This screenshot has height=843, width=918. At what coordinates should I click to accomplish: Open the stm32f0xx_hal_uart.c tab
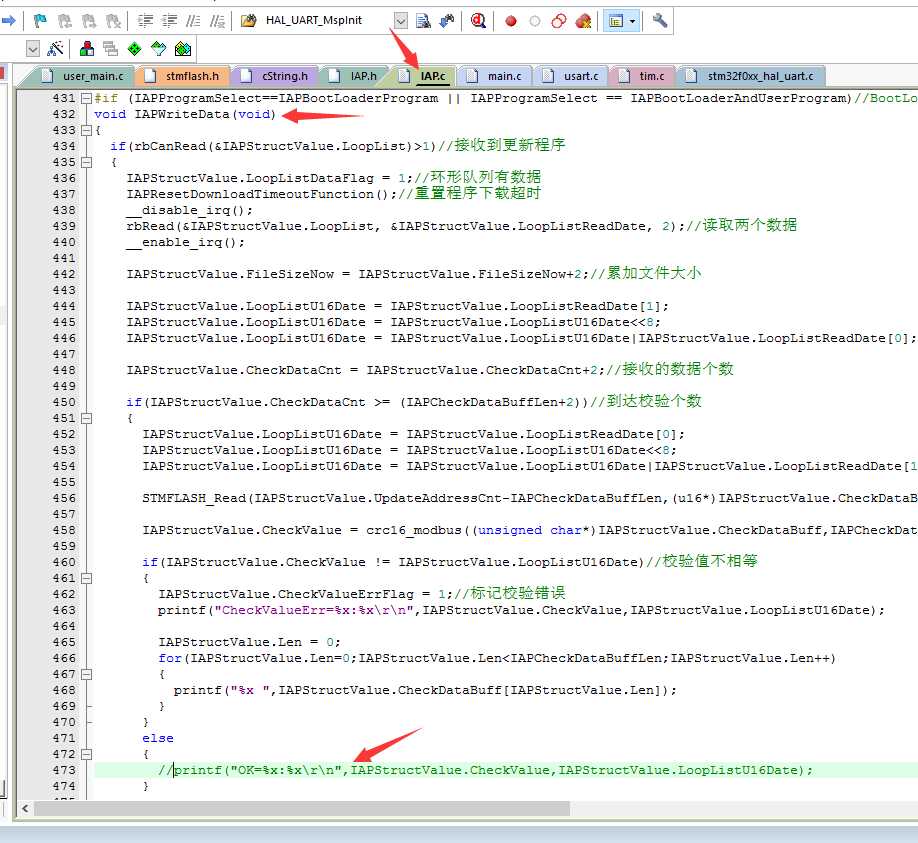pos(751,76)
